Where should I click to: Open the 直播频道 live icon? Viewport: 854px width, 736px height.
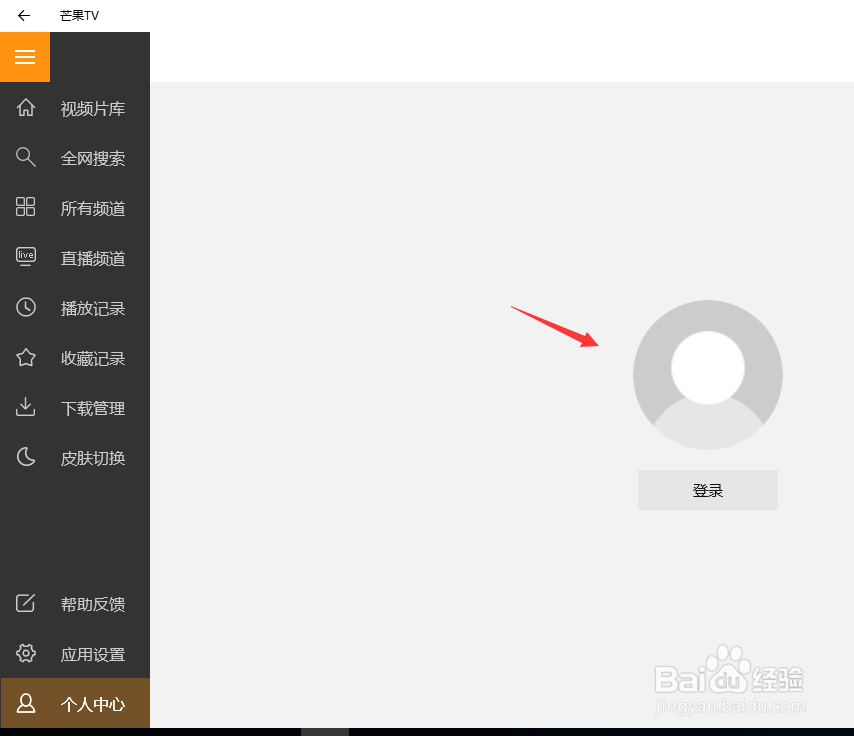point(25,257)
